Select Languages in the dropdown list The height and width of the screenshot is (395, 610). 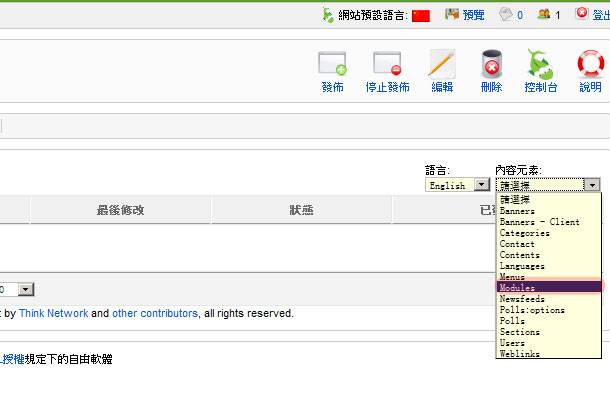pyautogui.click(x=549, y=266)
